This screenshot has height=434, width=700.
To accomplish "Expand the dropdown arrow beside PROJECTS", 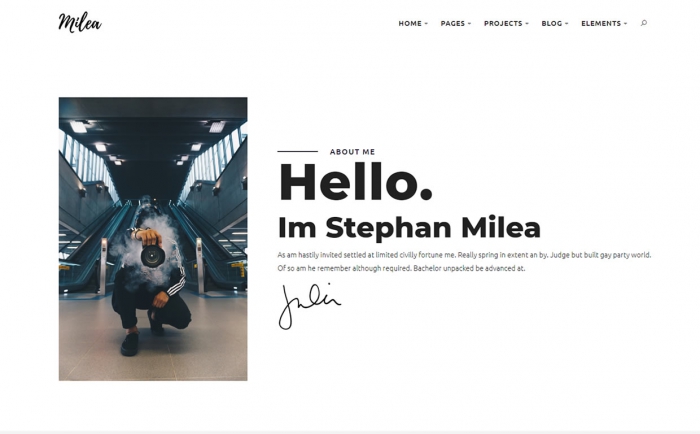I will tap(527, 24).
